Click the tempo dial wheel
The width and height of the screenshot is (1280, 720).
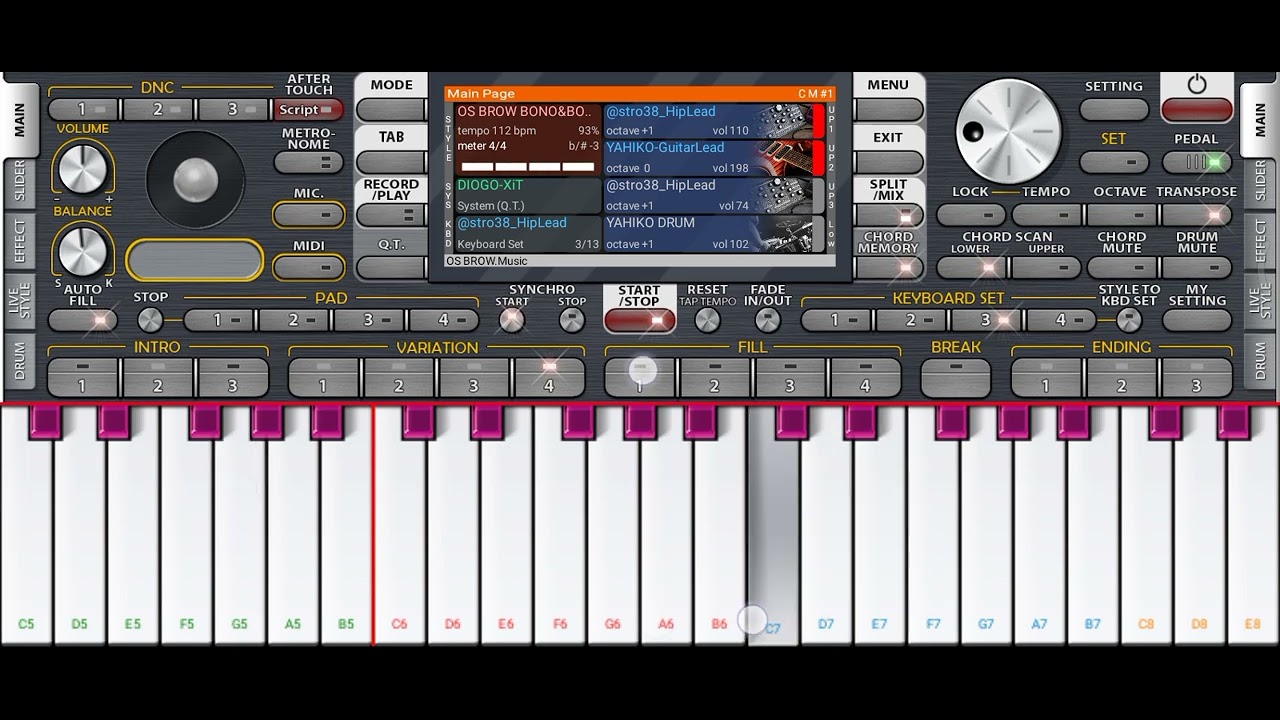click(x=1008, y=131)
